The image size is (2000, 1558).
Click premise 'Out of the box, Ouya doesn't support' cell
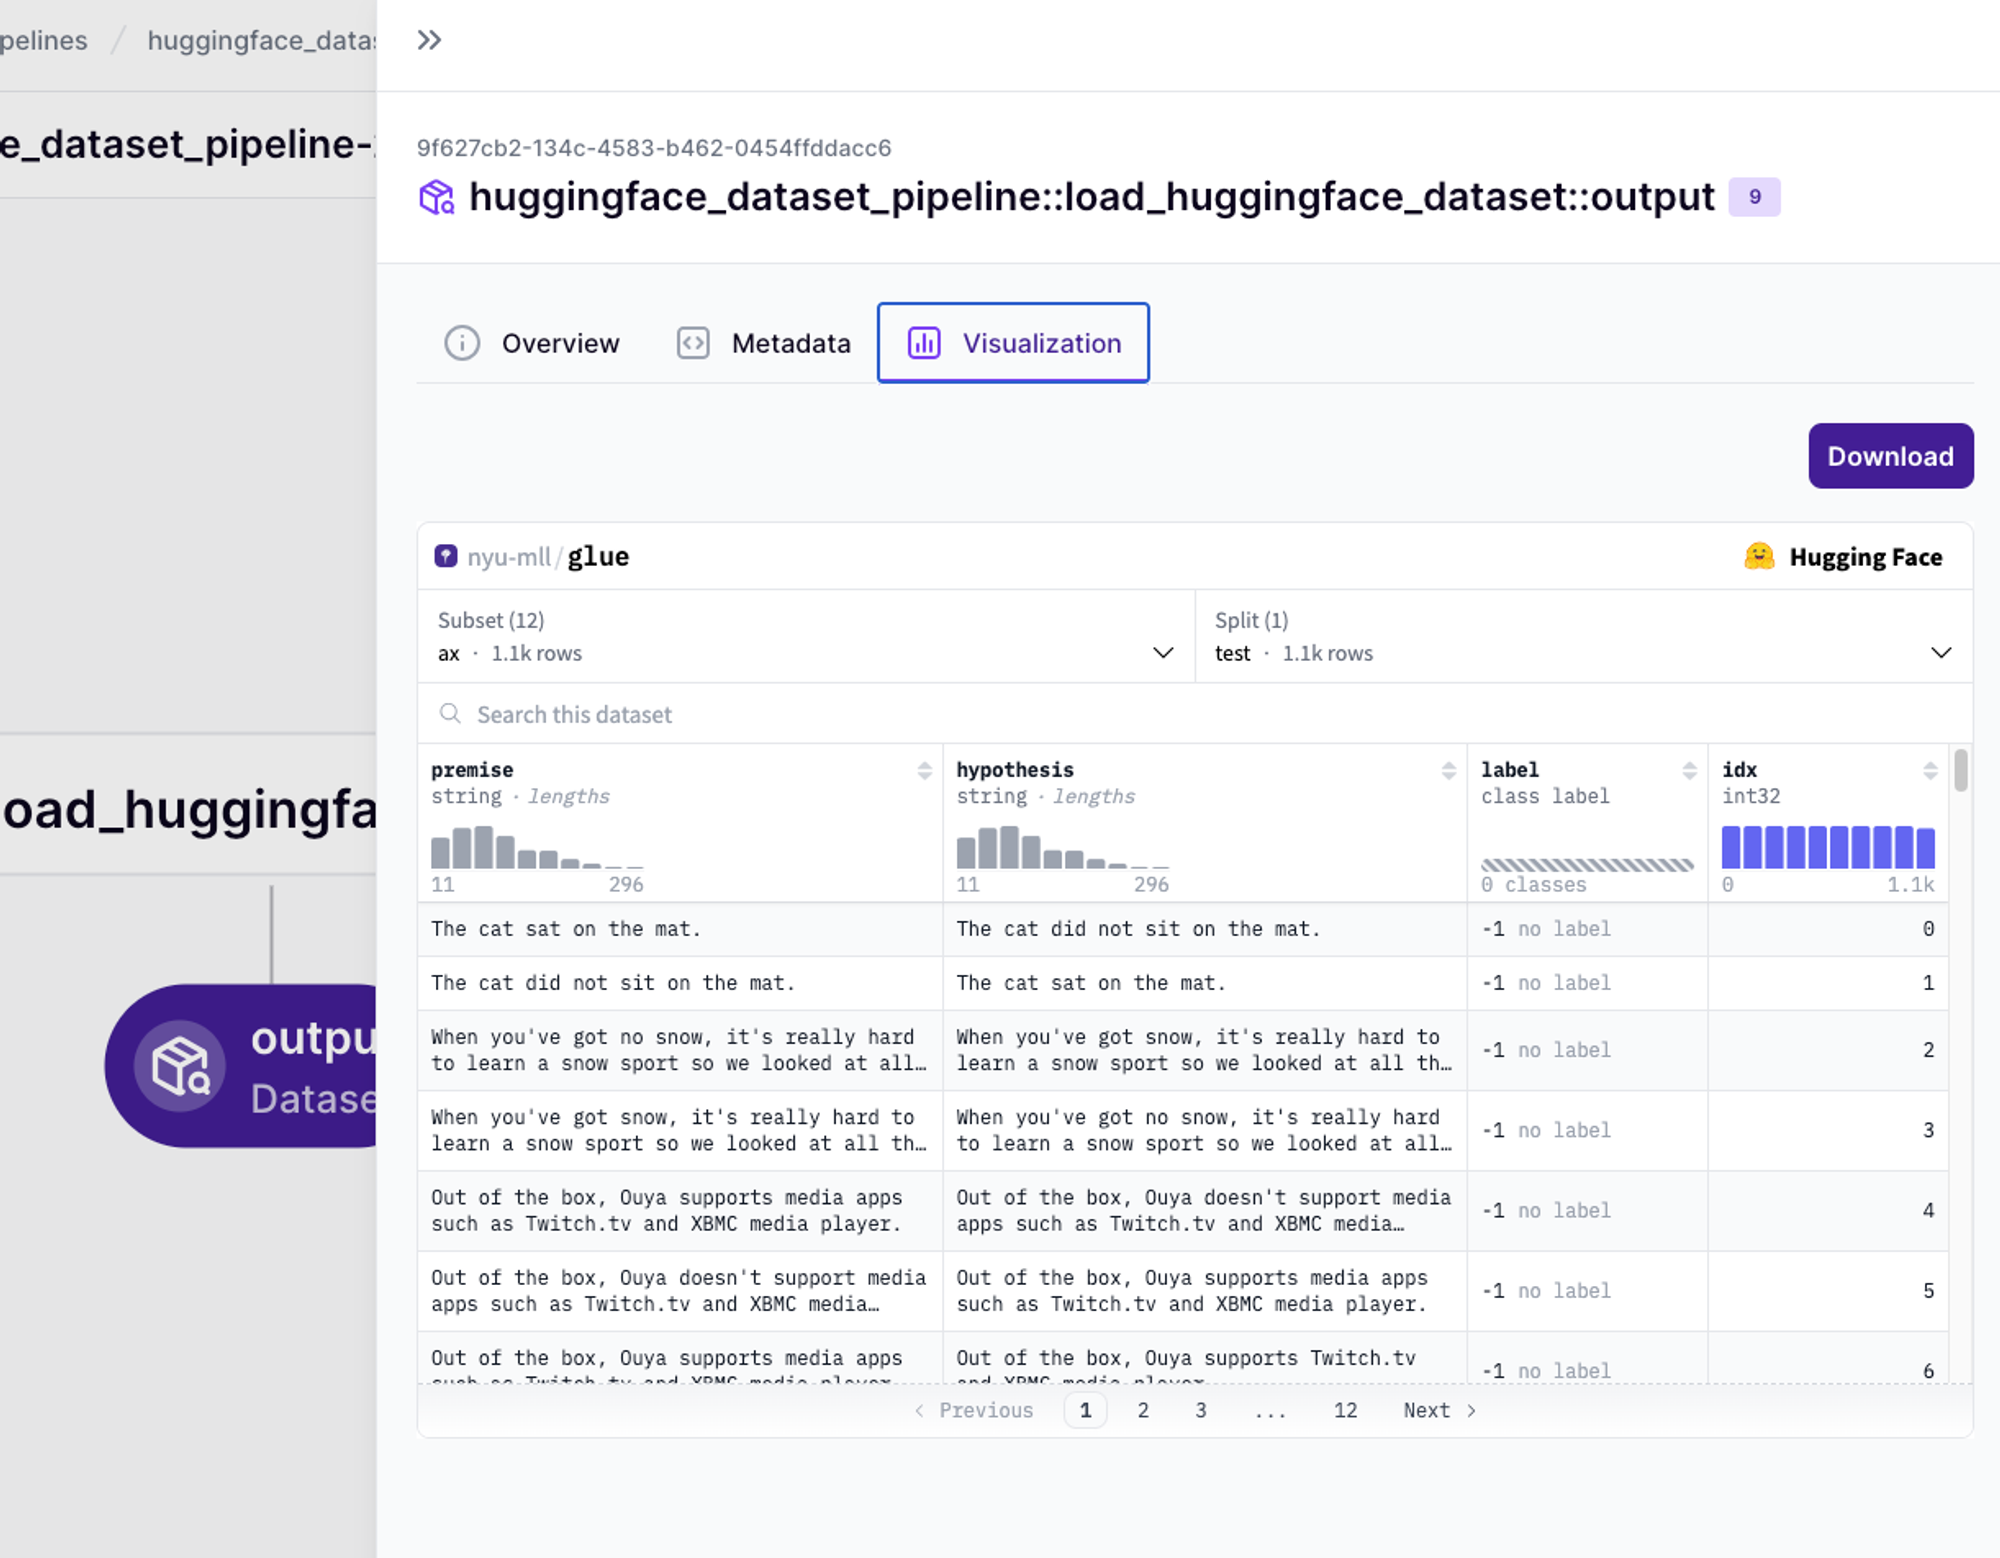679,1291
